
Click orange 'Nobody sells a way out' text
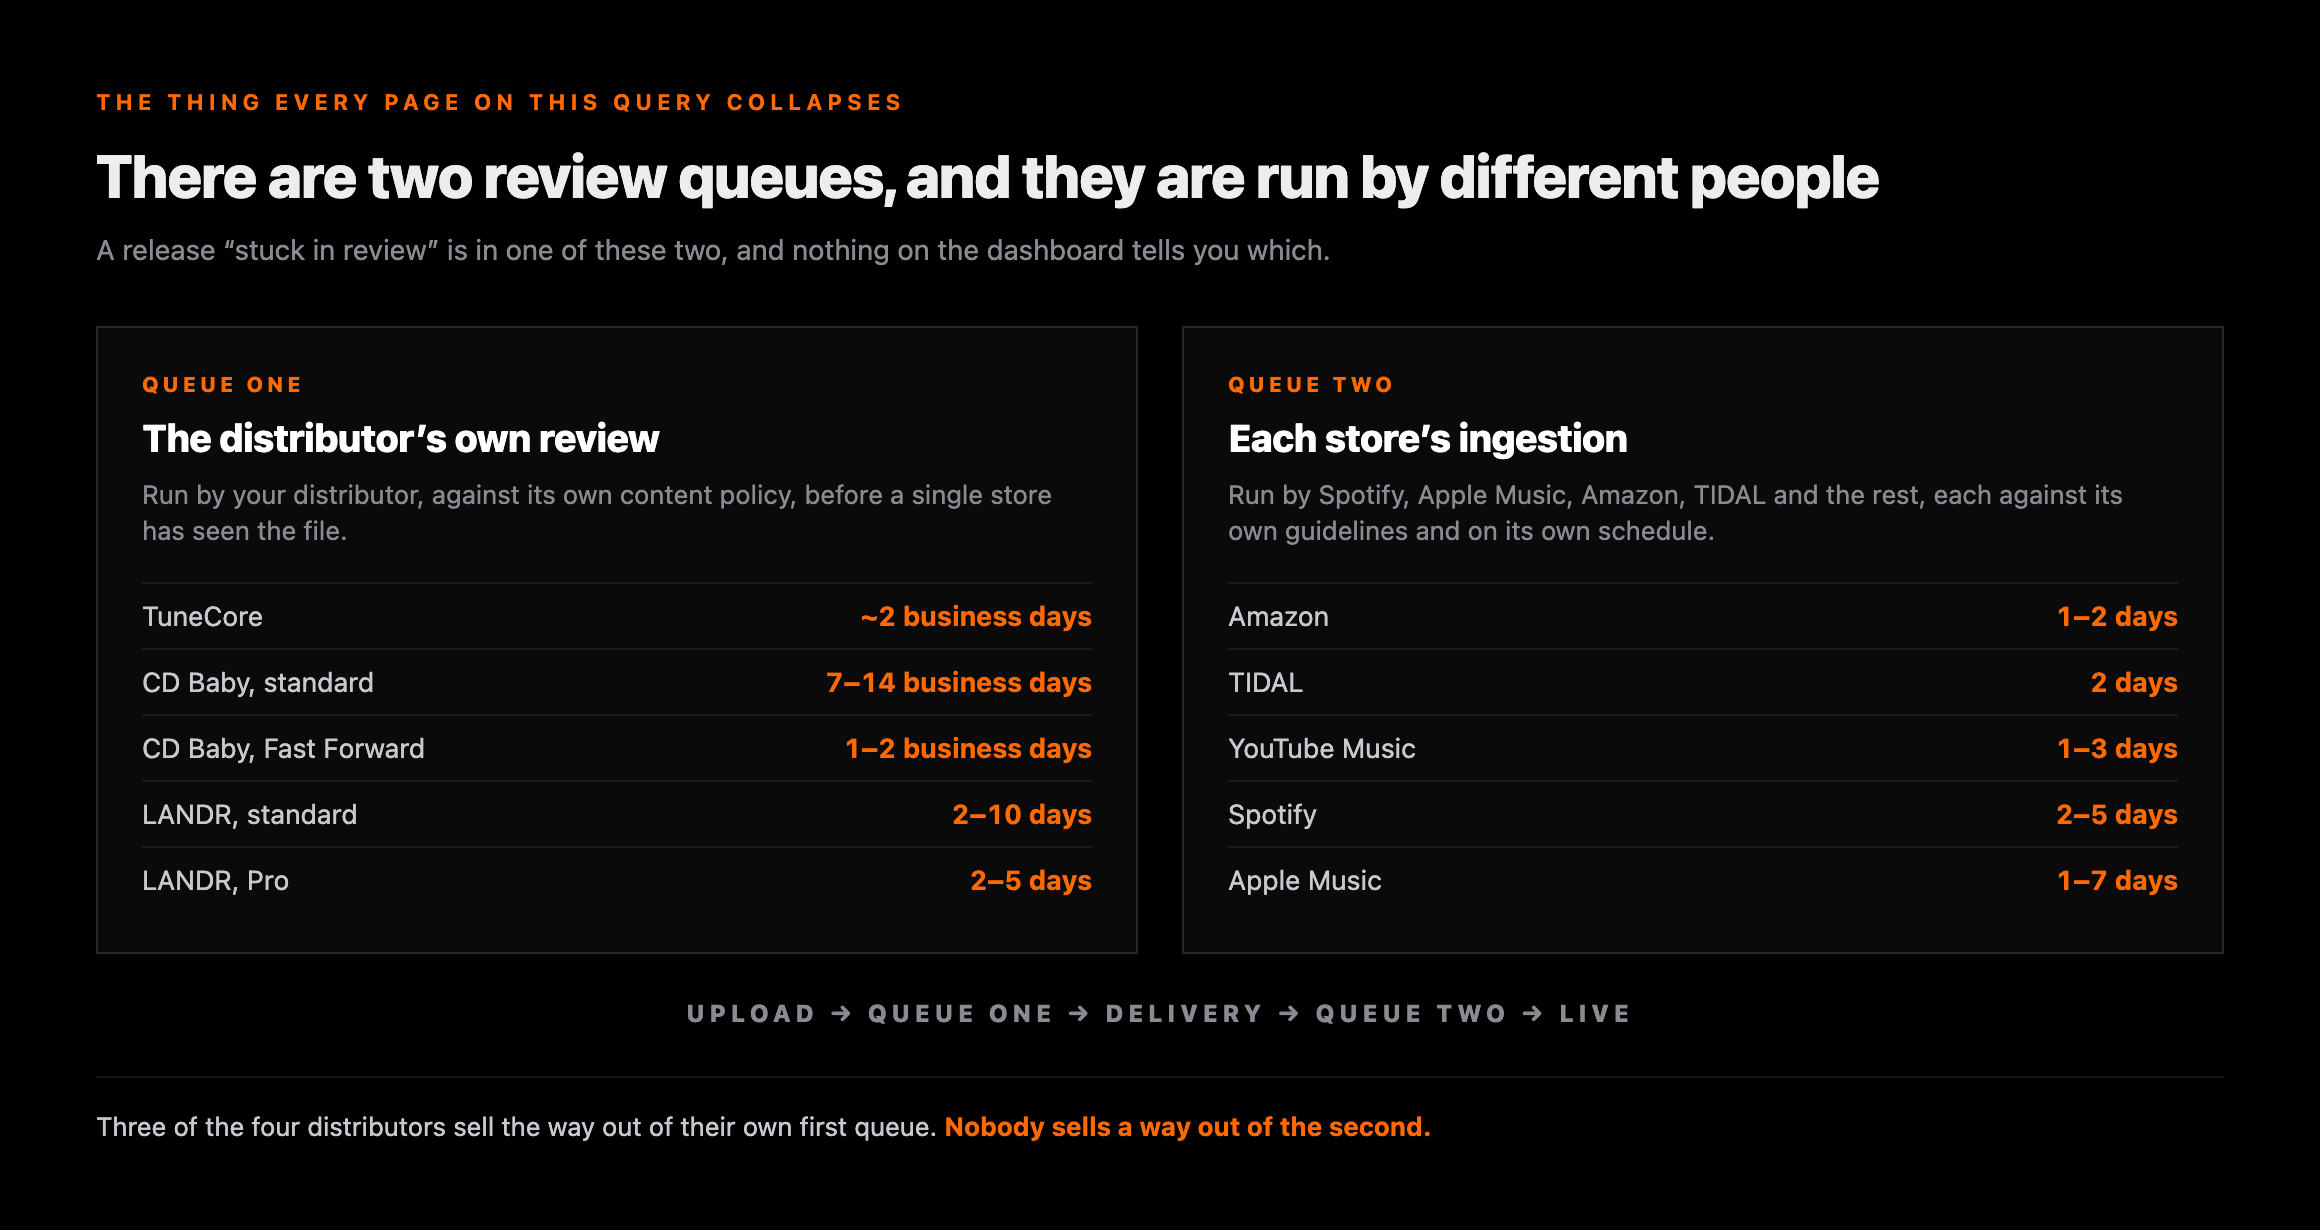[x=1187, y=1127]
